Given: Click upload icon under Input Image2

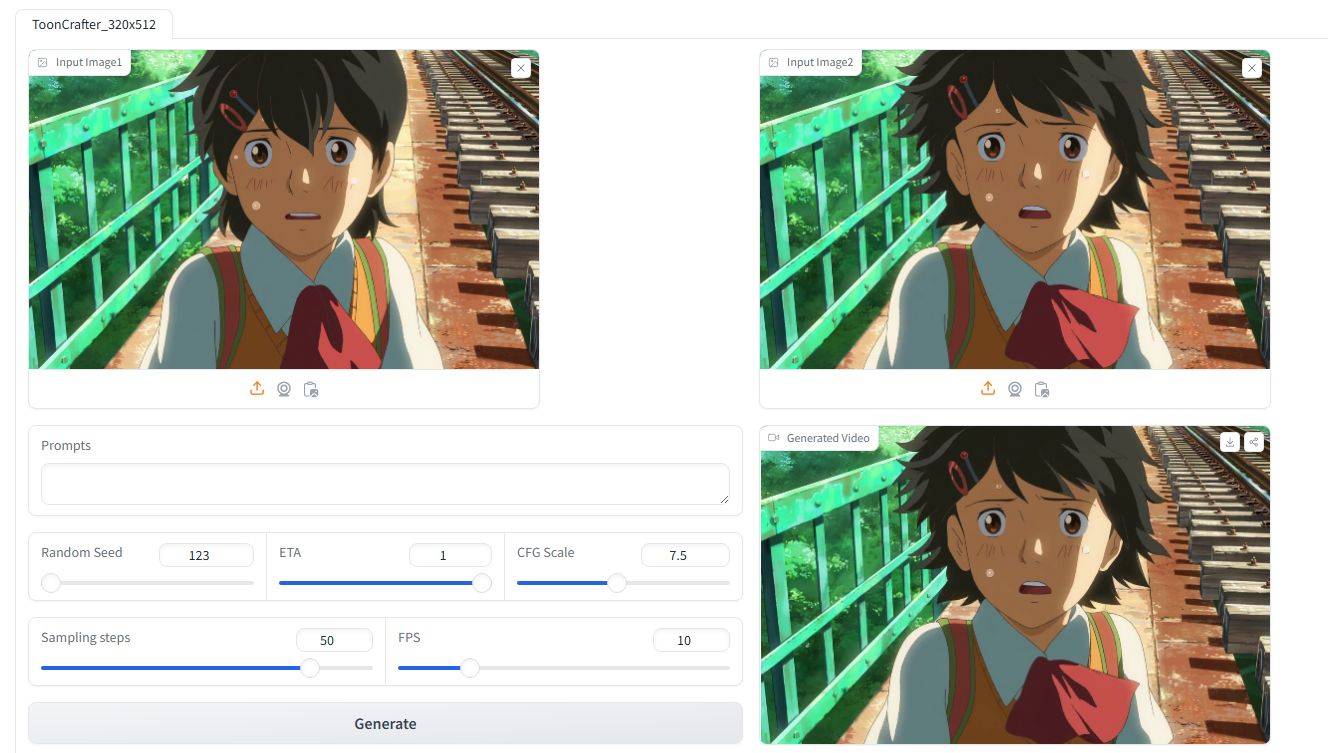Looking at the screenshot, I should click(988, 389).
